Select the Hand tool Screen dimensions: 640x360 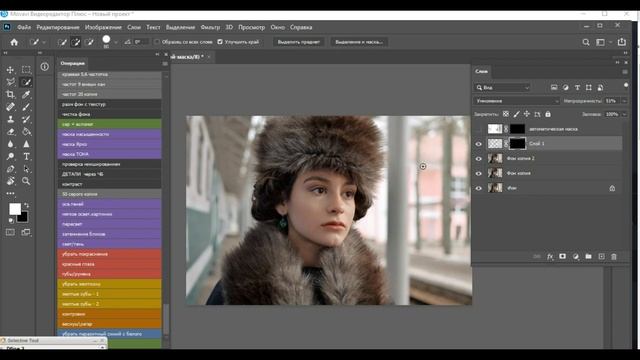coord(10,181)
